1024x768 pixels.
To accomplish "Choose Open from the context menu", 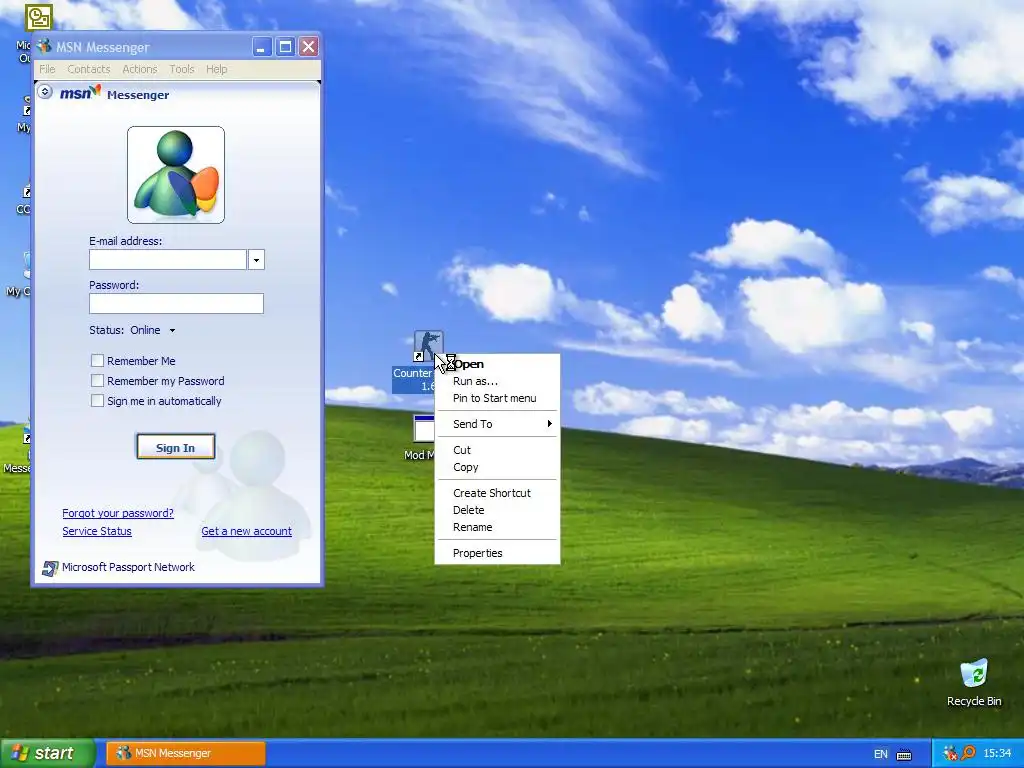I will pos(497,364).
